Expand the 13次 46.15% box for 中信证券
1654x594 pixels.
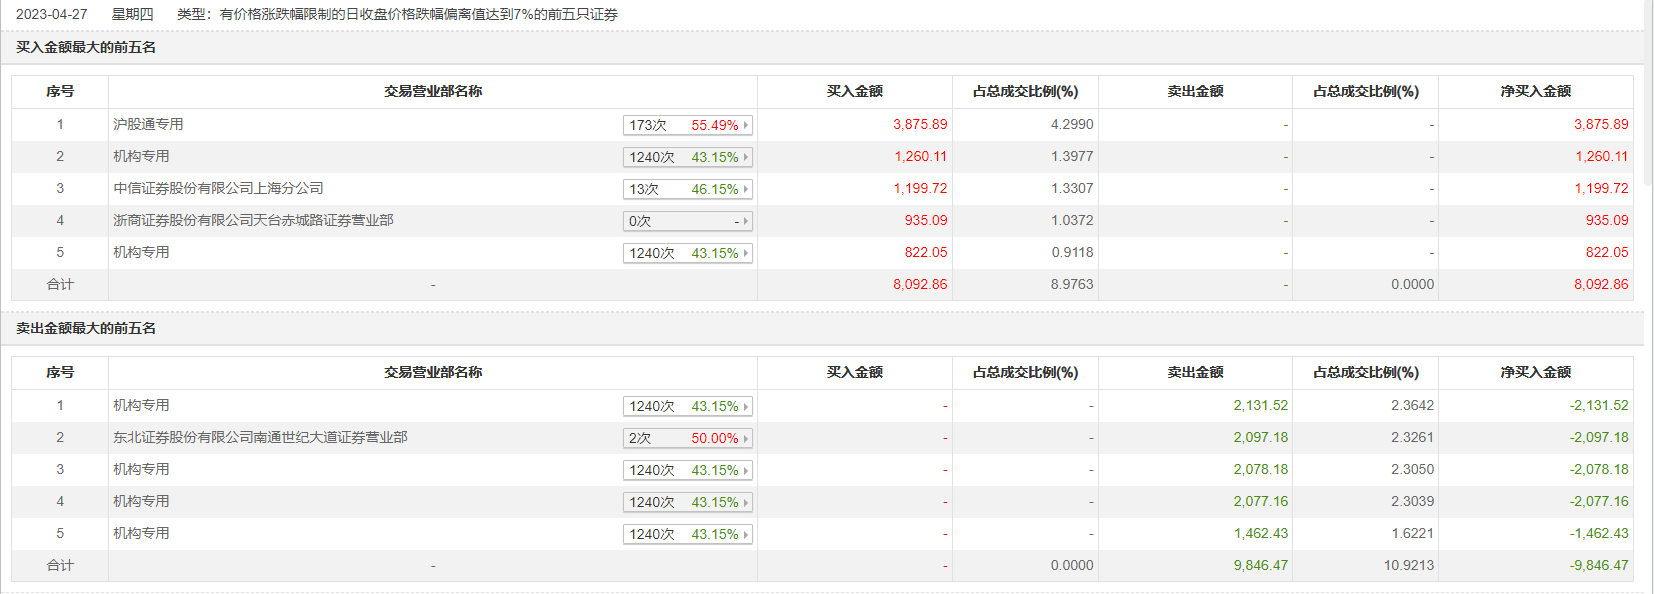(x=746, y=189)
